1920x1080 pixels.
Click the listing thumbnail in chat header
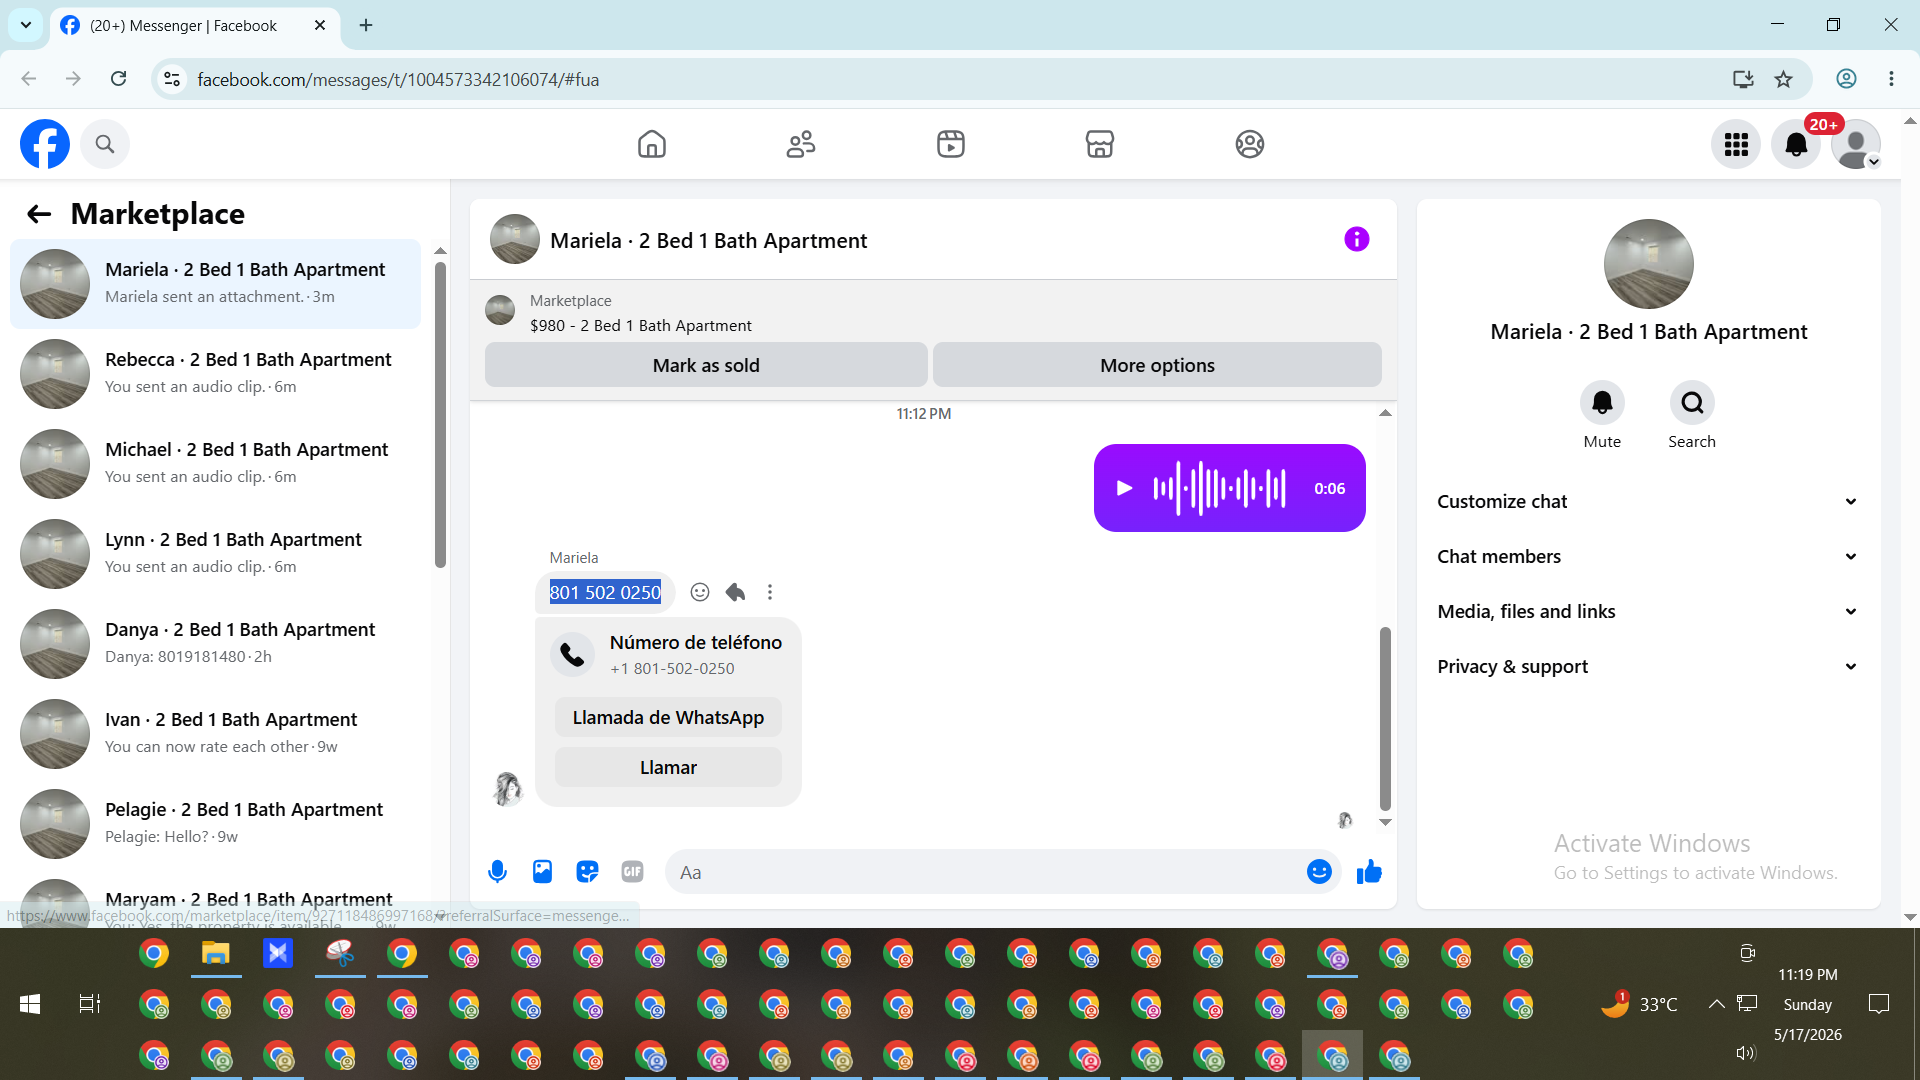click(x=515, y=239)
